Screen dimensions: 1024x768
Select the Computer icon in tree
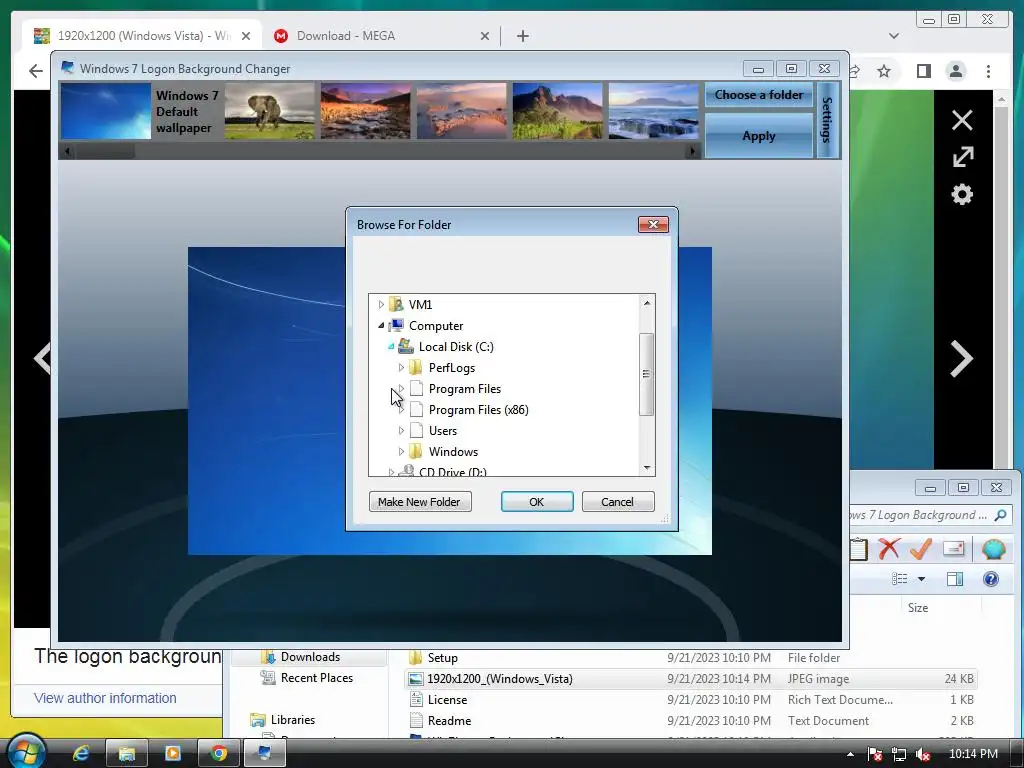pyautogui.click(x=396, y=325)
